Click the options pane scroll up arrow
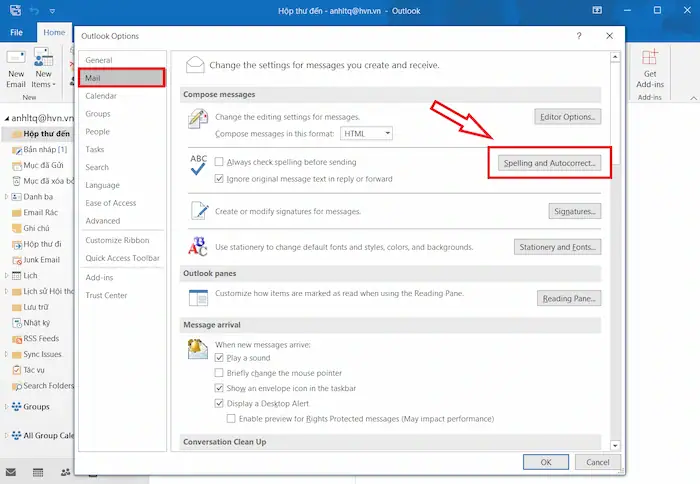This screenshot has width=700, height=484. point(615,57)
